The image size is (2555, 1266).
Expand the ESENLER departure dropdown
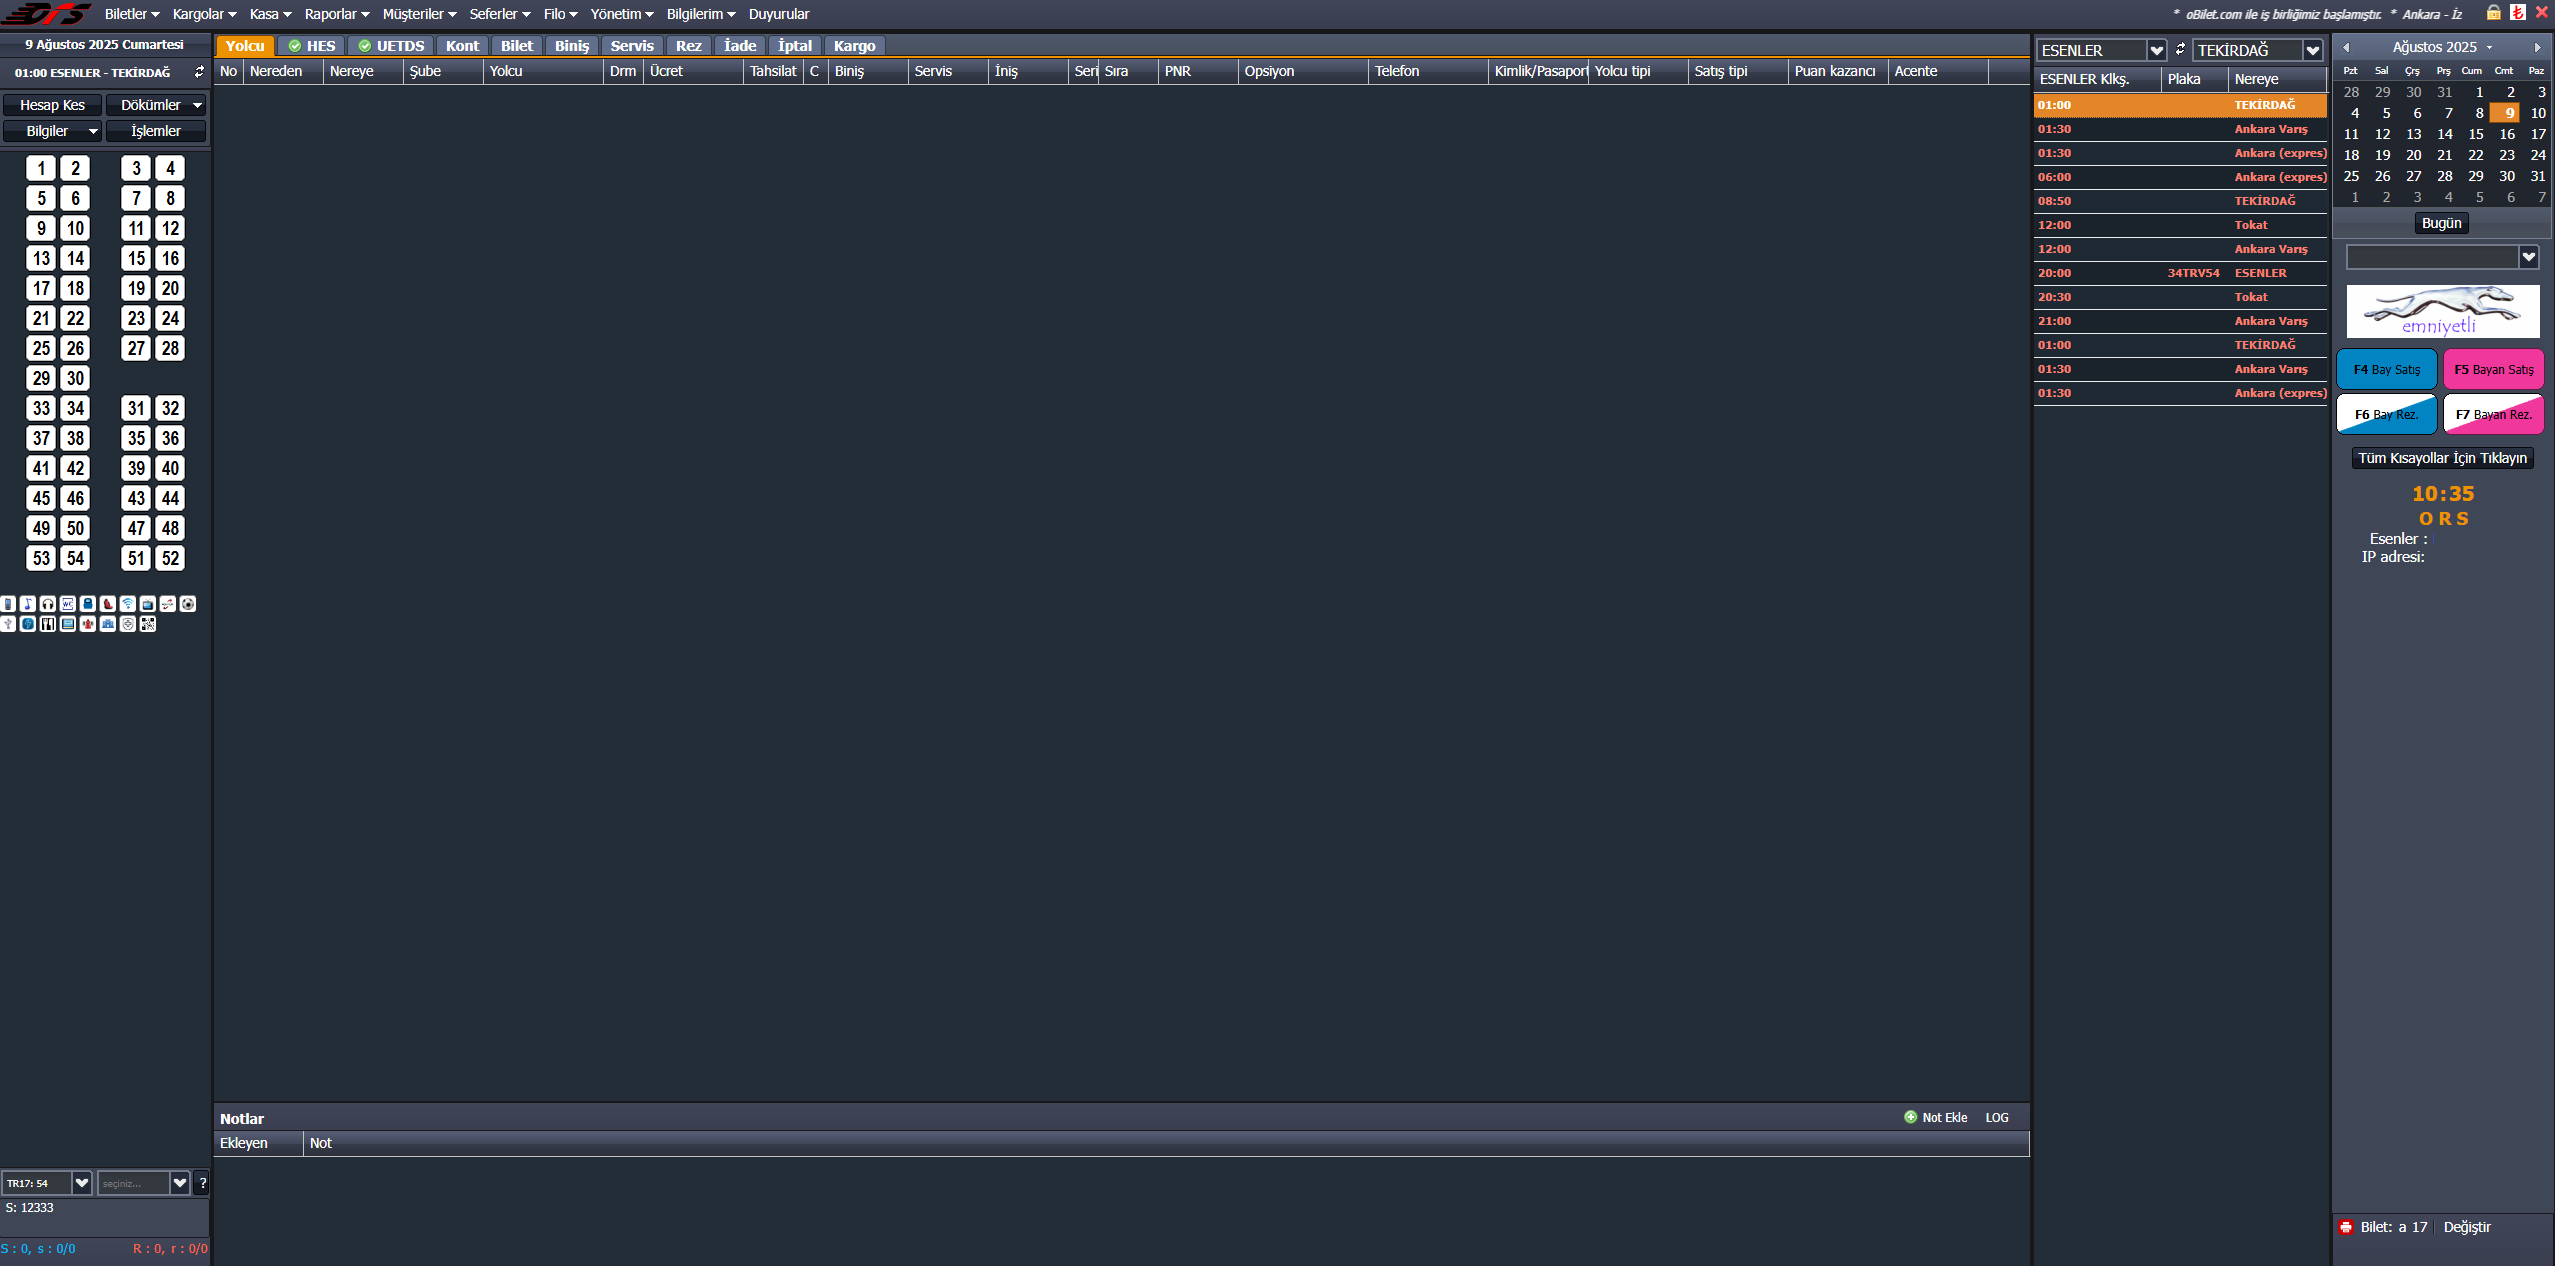[2157, 50]
